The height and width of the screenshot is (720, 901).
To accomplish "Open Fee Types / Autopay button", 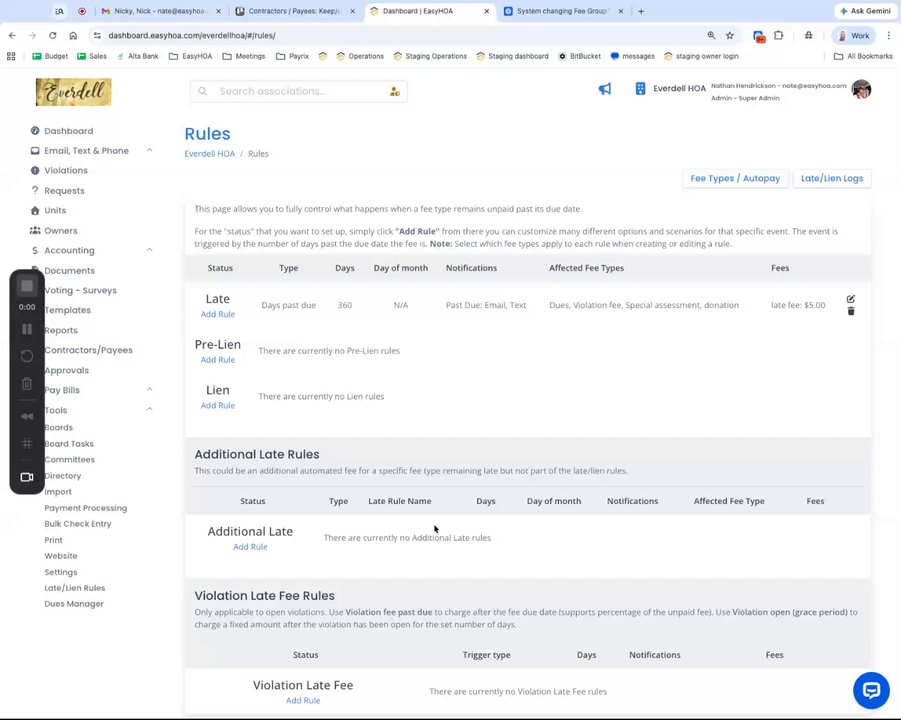I will point(735,179).
